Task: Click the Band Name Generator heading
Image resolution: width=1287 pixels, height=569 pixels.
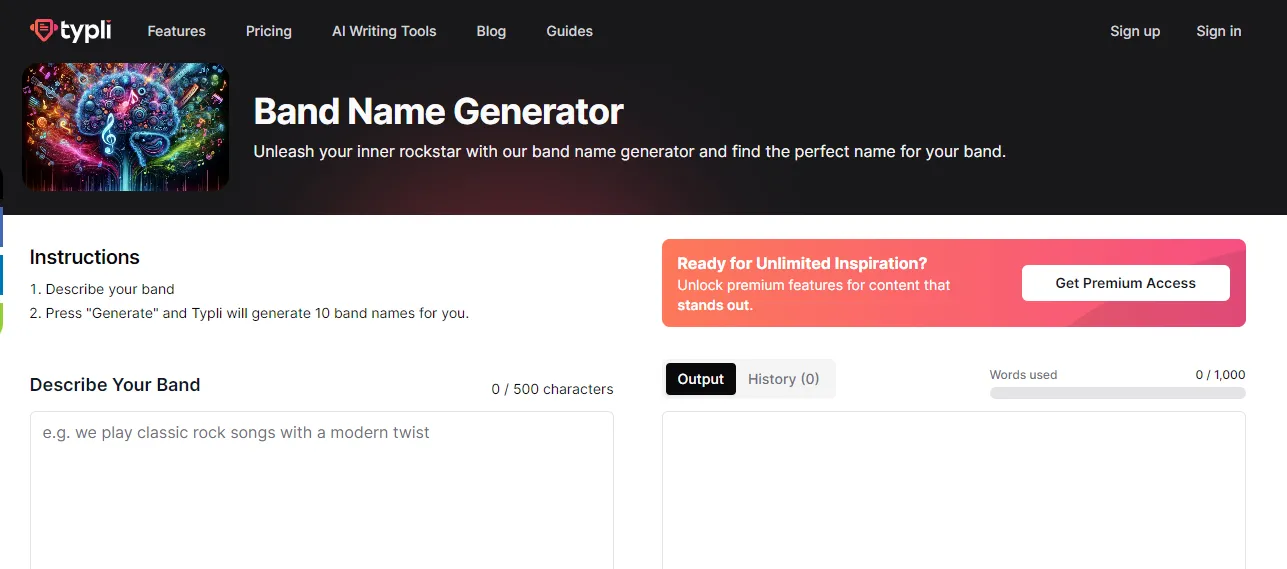Action: click(x=438, y=111)
